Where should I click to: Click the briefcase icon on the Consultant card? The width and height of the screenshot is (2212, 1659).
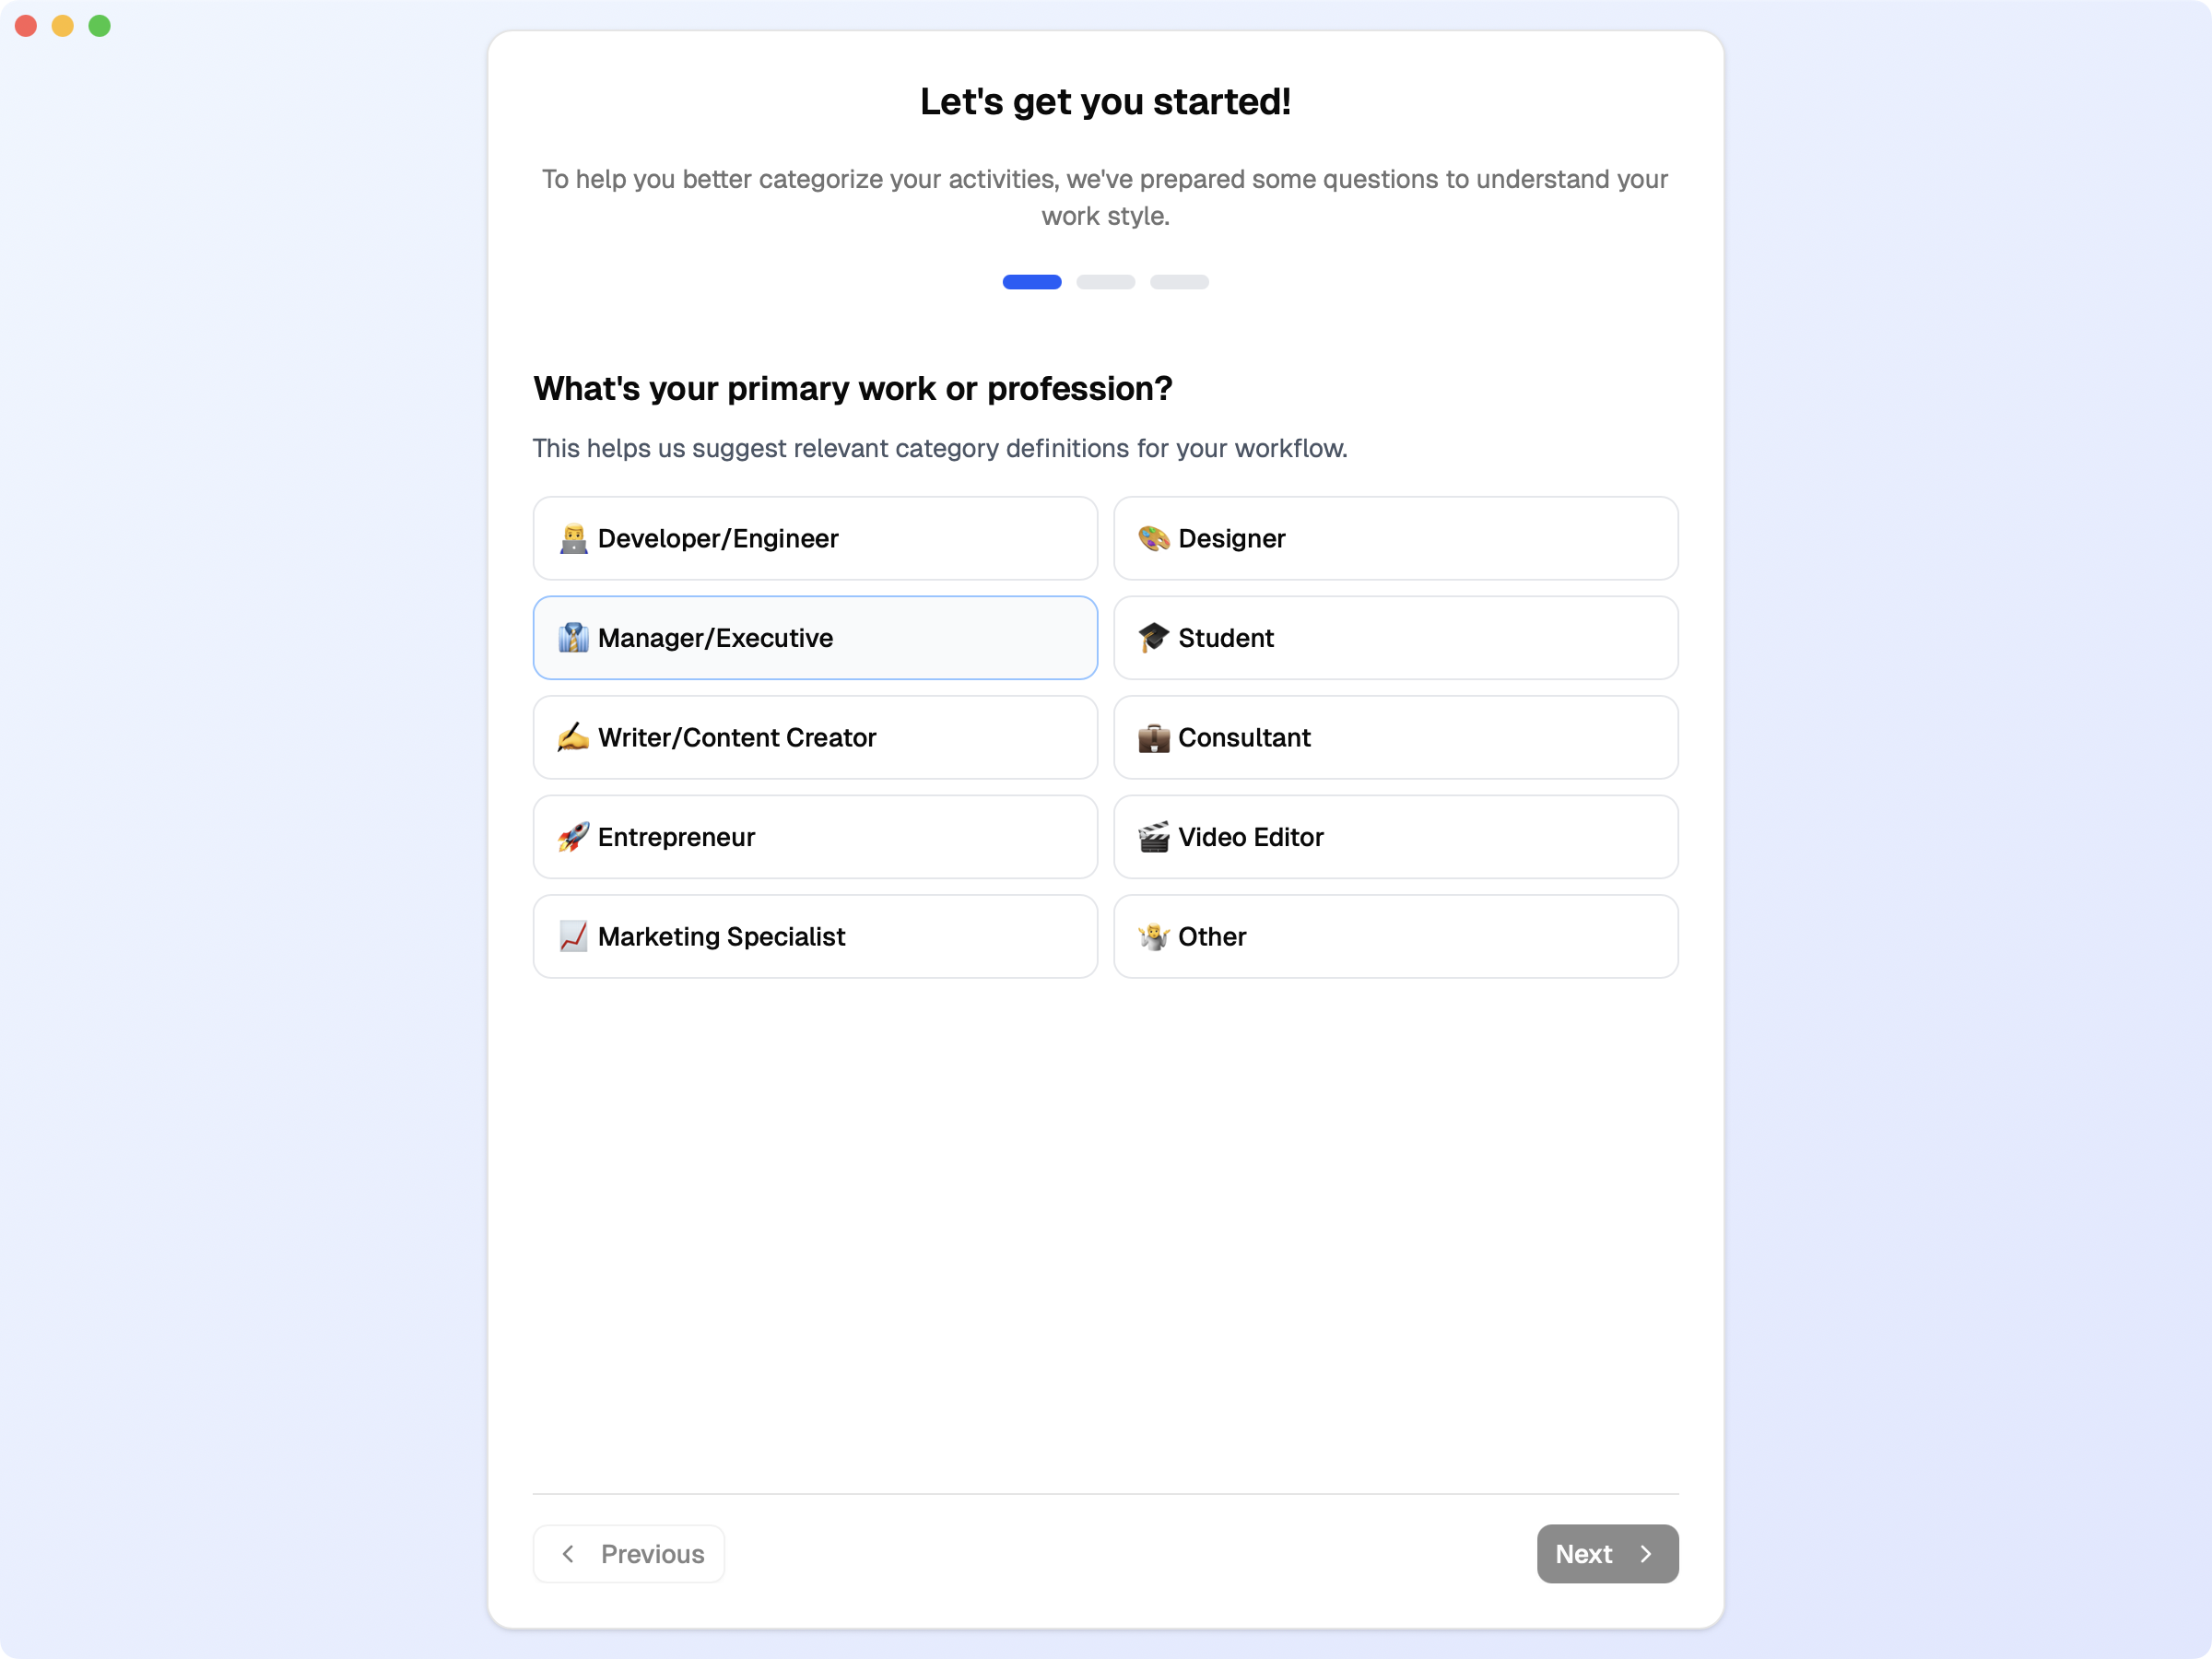(1155, 737)
